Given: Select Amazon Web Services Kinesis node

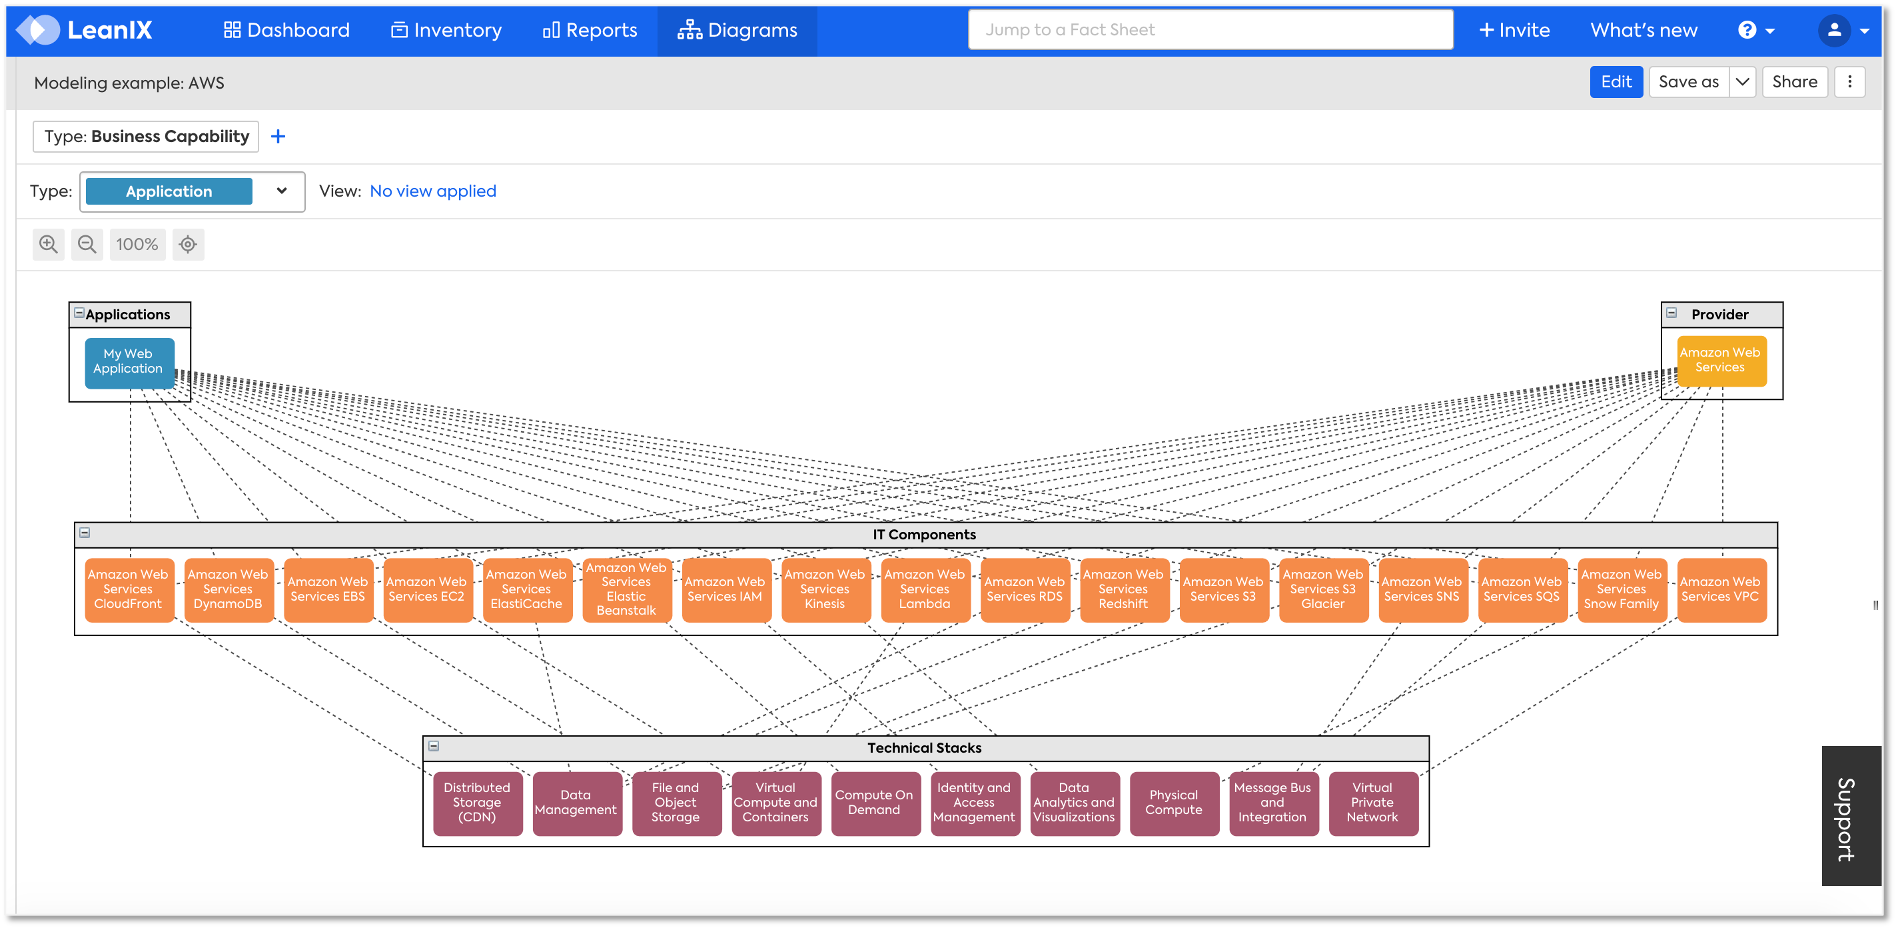Looking at the screenshot, I should click(x=825, y=590).
